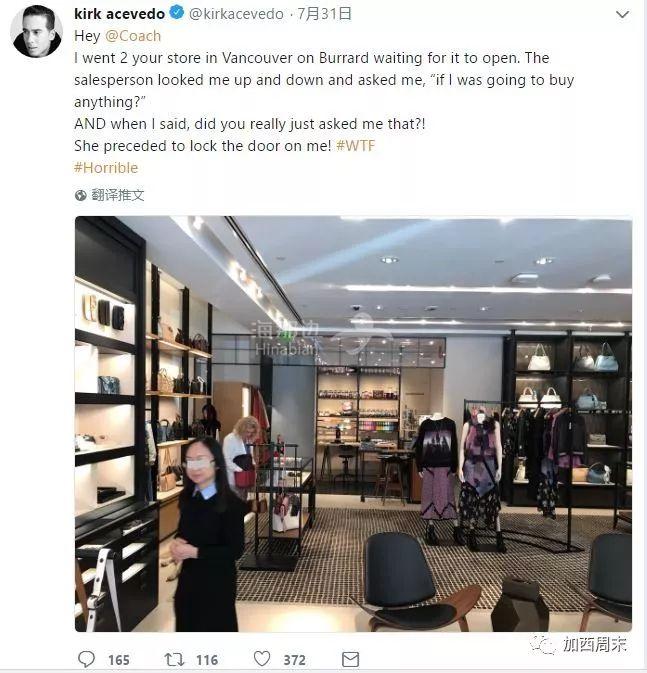Image resolution: width=647 pixels, height=673 pixels.
Task: Open the kirk acevedo display name
Action: (119, 14)
